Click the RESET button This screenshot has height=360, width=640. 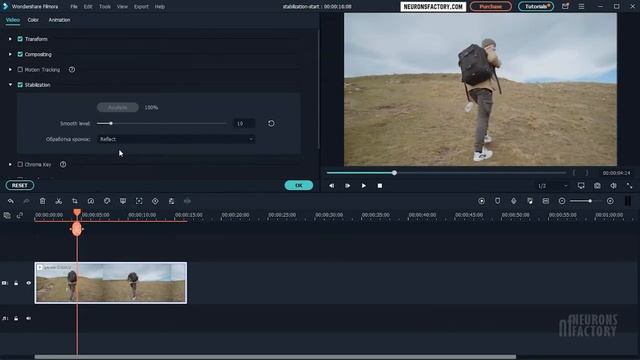coord(20,185)
